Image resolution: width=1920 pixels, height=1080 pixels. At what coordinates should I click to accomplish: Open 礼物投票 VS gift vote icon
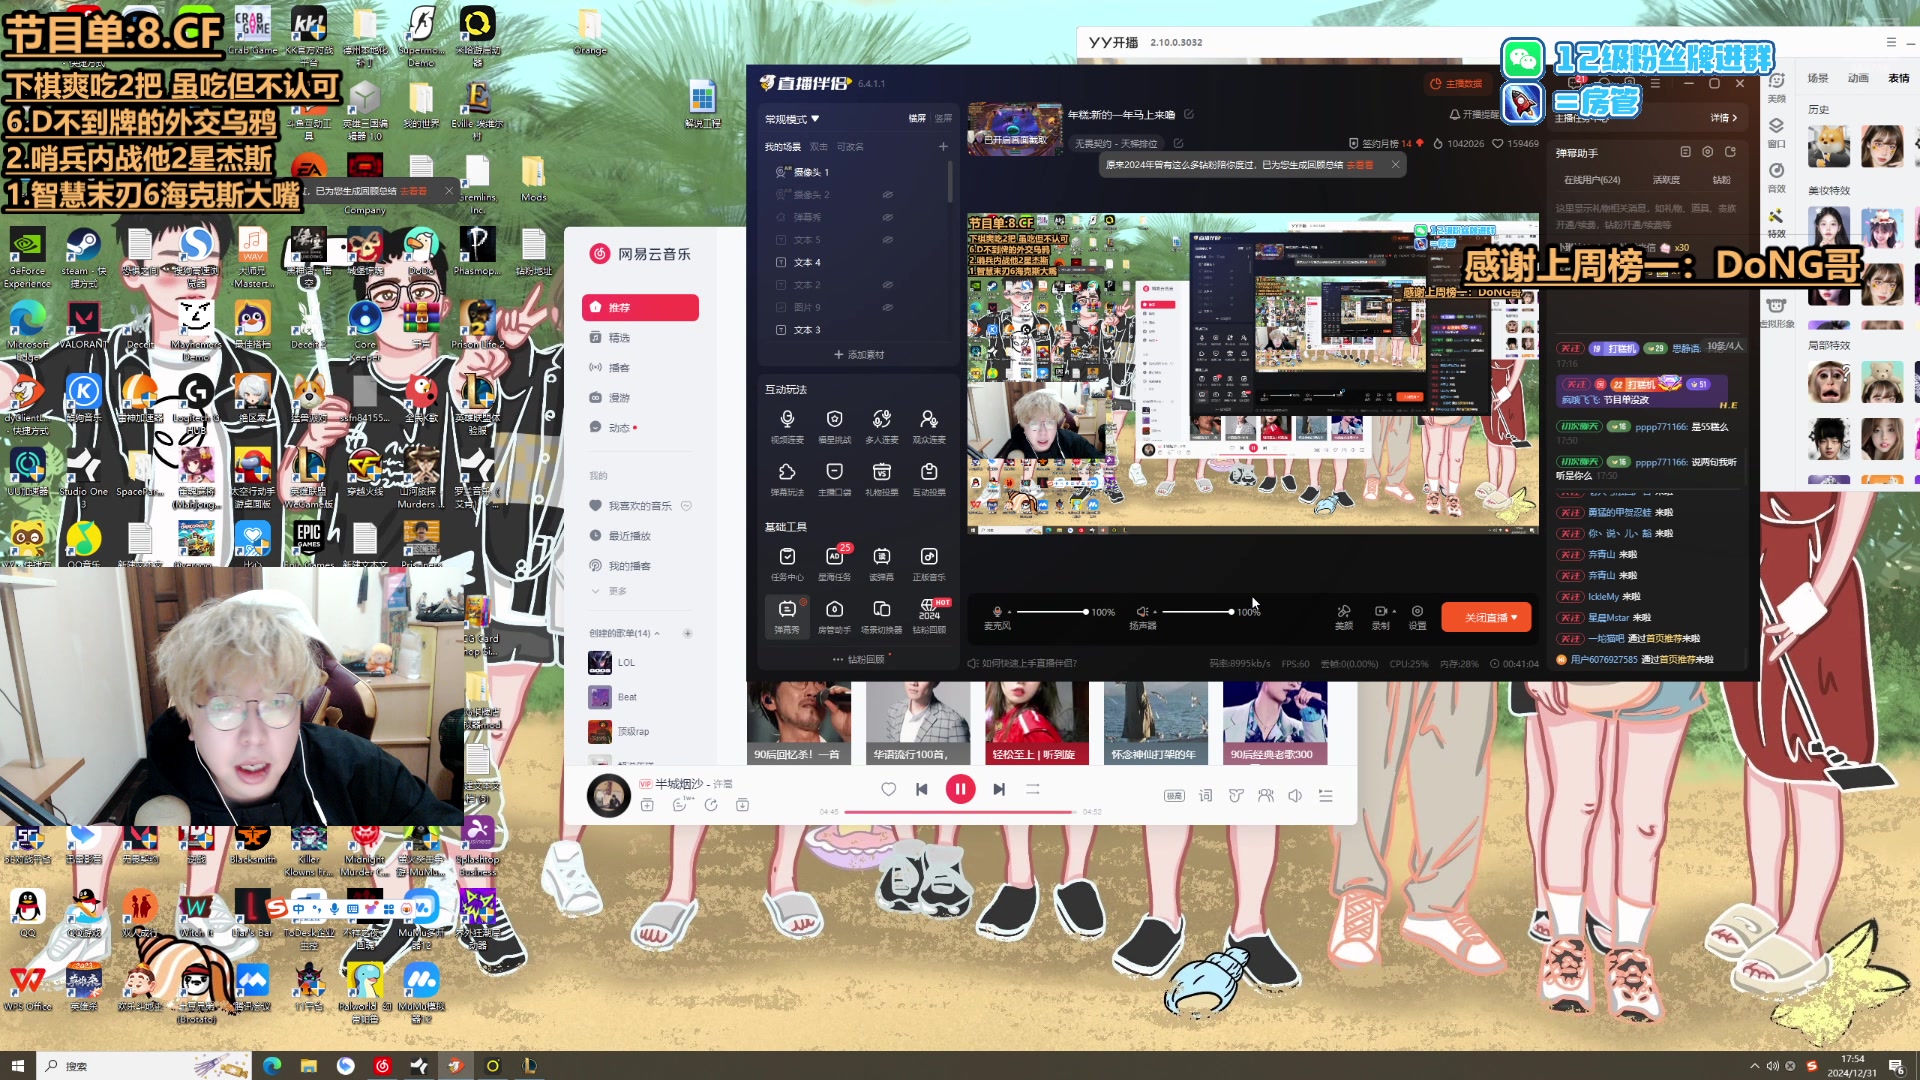(x=881, y=478)
